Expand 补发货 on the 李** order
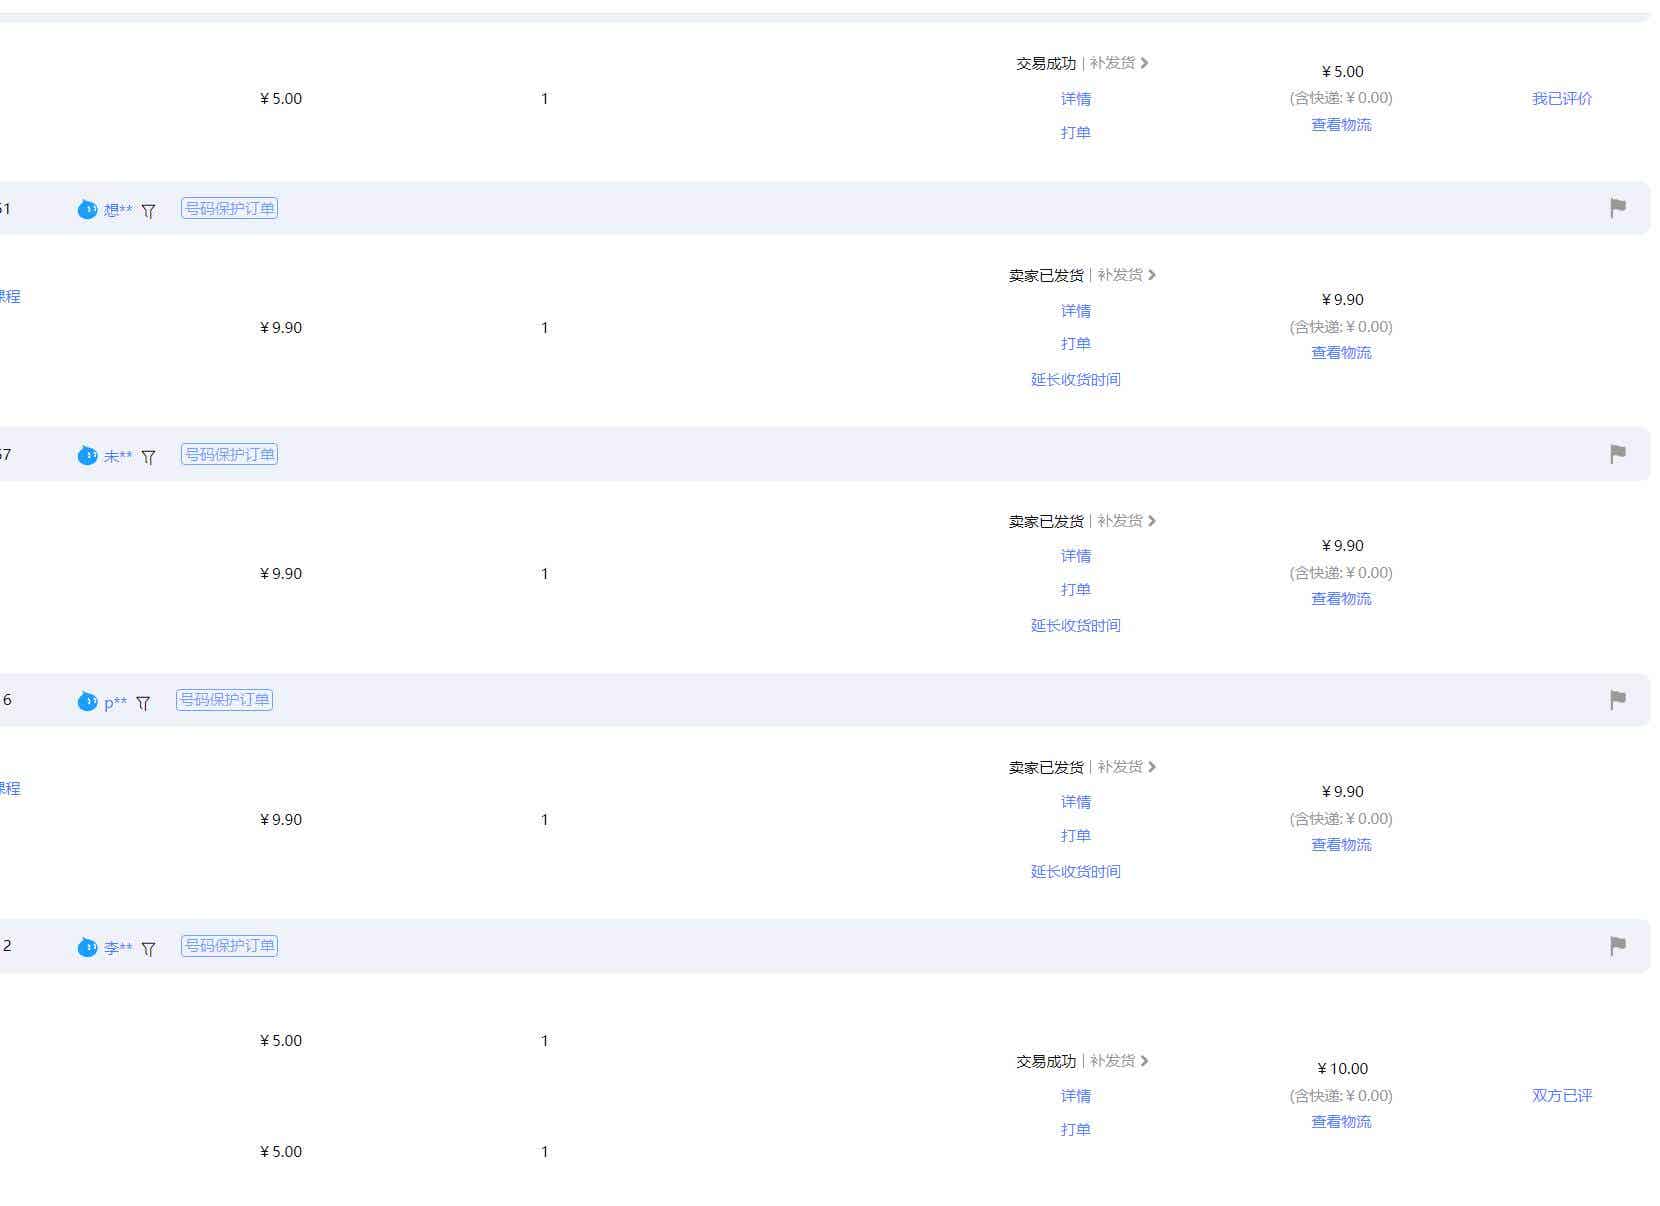1660x1206 pixels. 1119,1061
